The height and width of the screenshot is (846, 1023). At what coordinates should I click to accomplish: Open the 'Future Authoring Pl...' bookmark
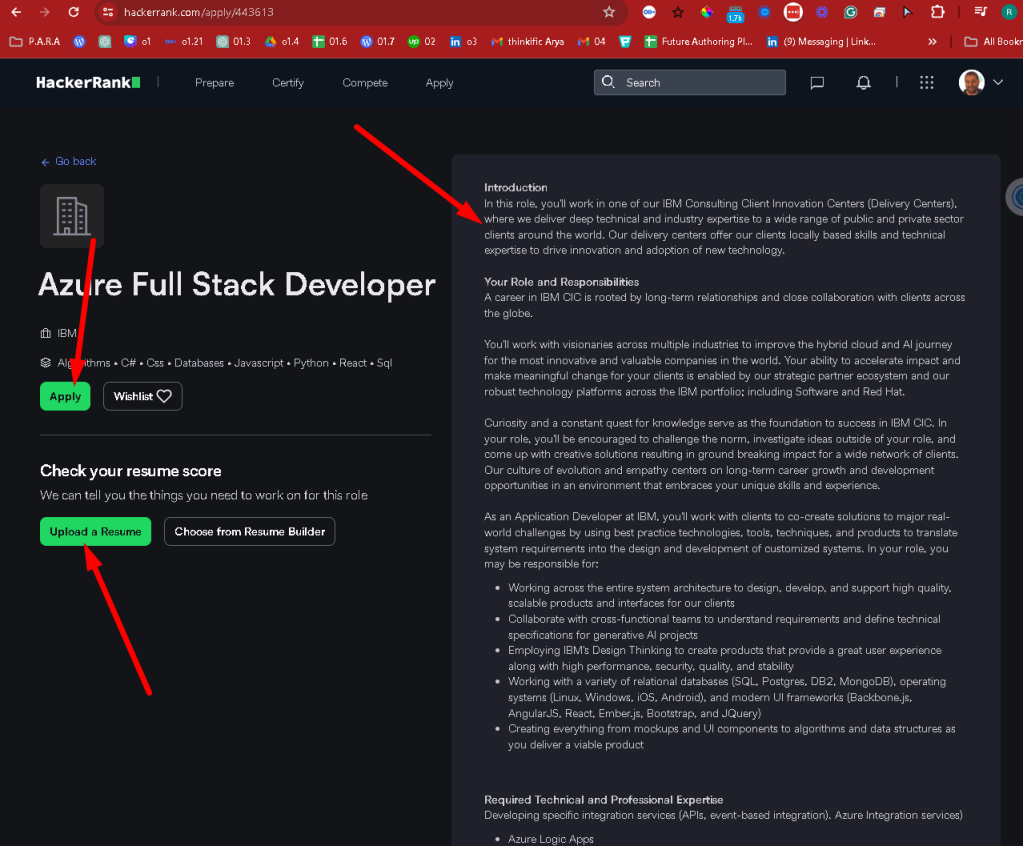(698, 41)
